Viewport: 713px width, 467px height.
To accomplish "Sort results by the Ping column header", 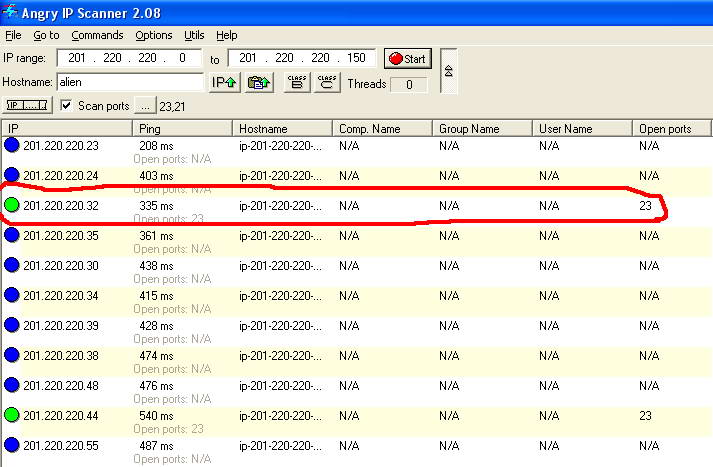I will coord(182,129).
